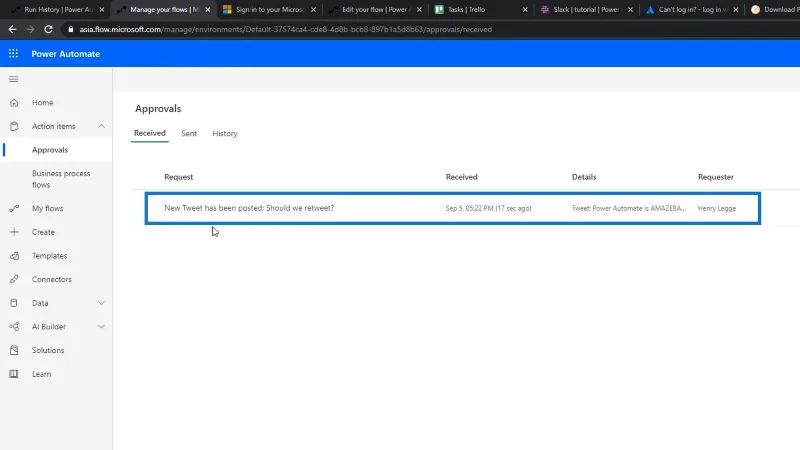Go back using browser back arrow
The width and height of the screenshot is (800, 450).
[12, 30]
